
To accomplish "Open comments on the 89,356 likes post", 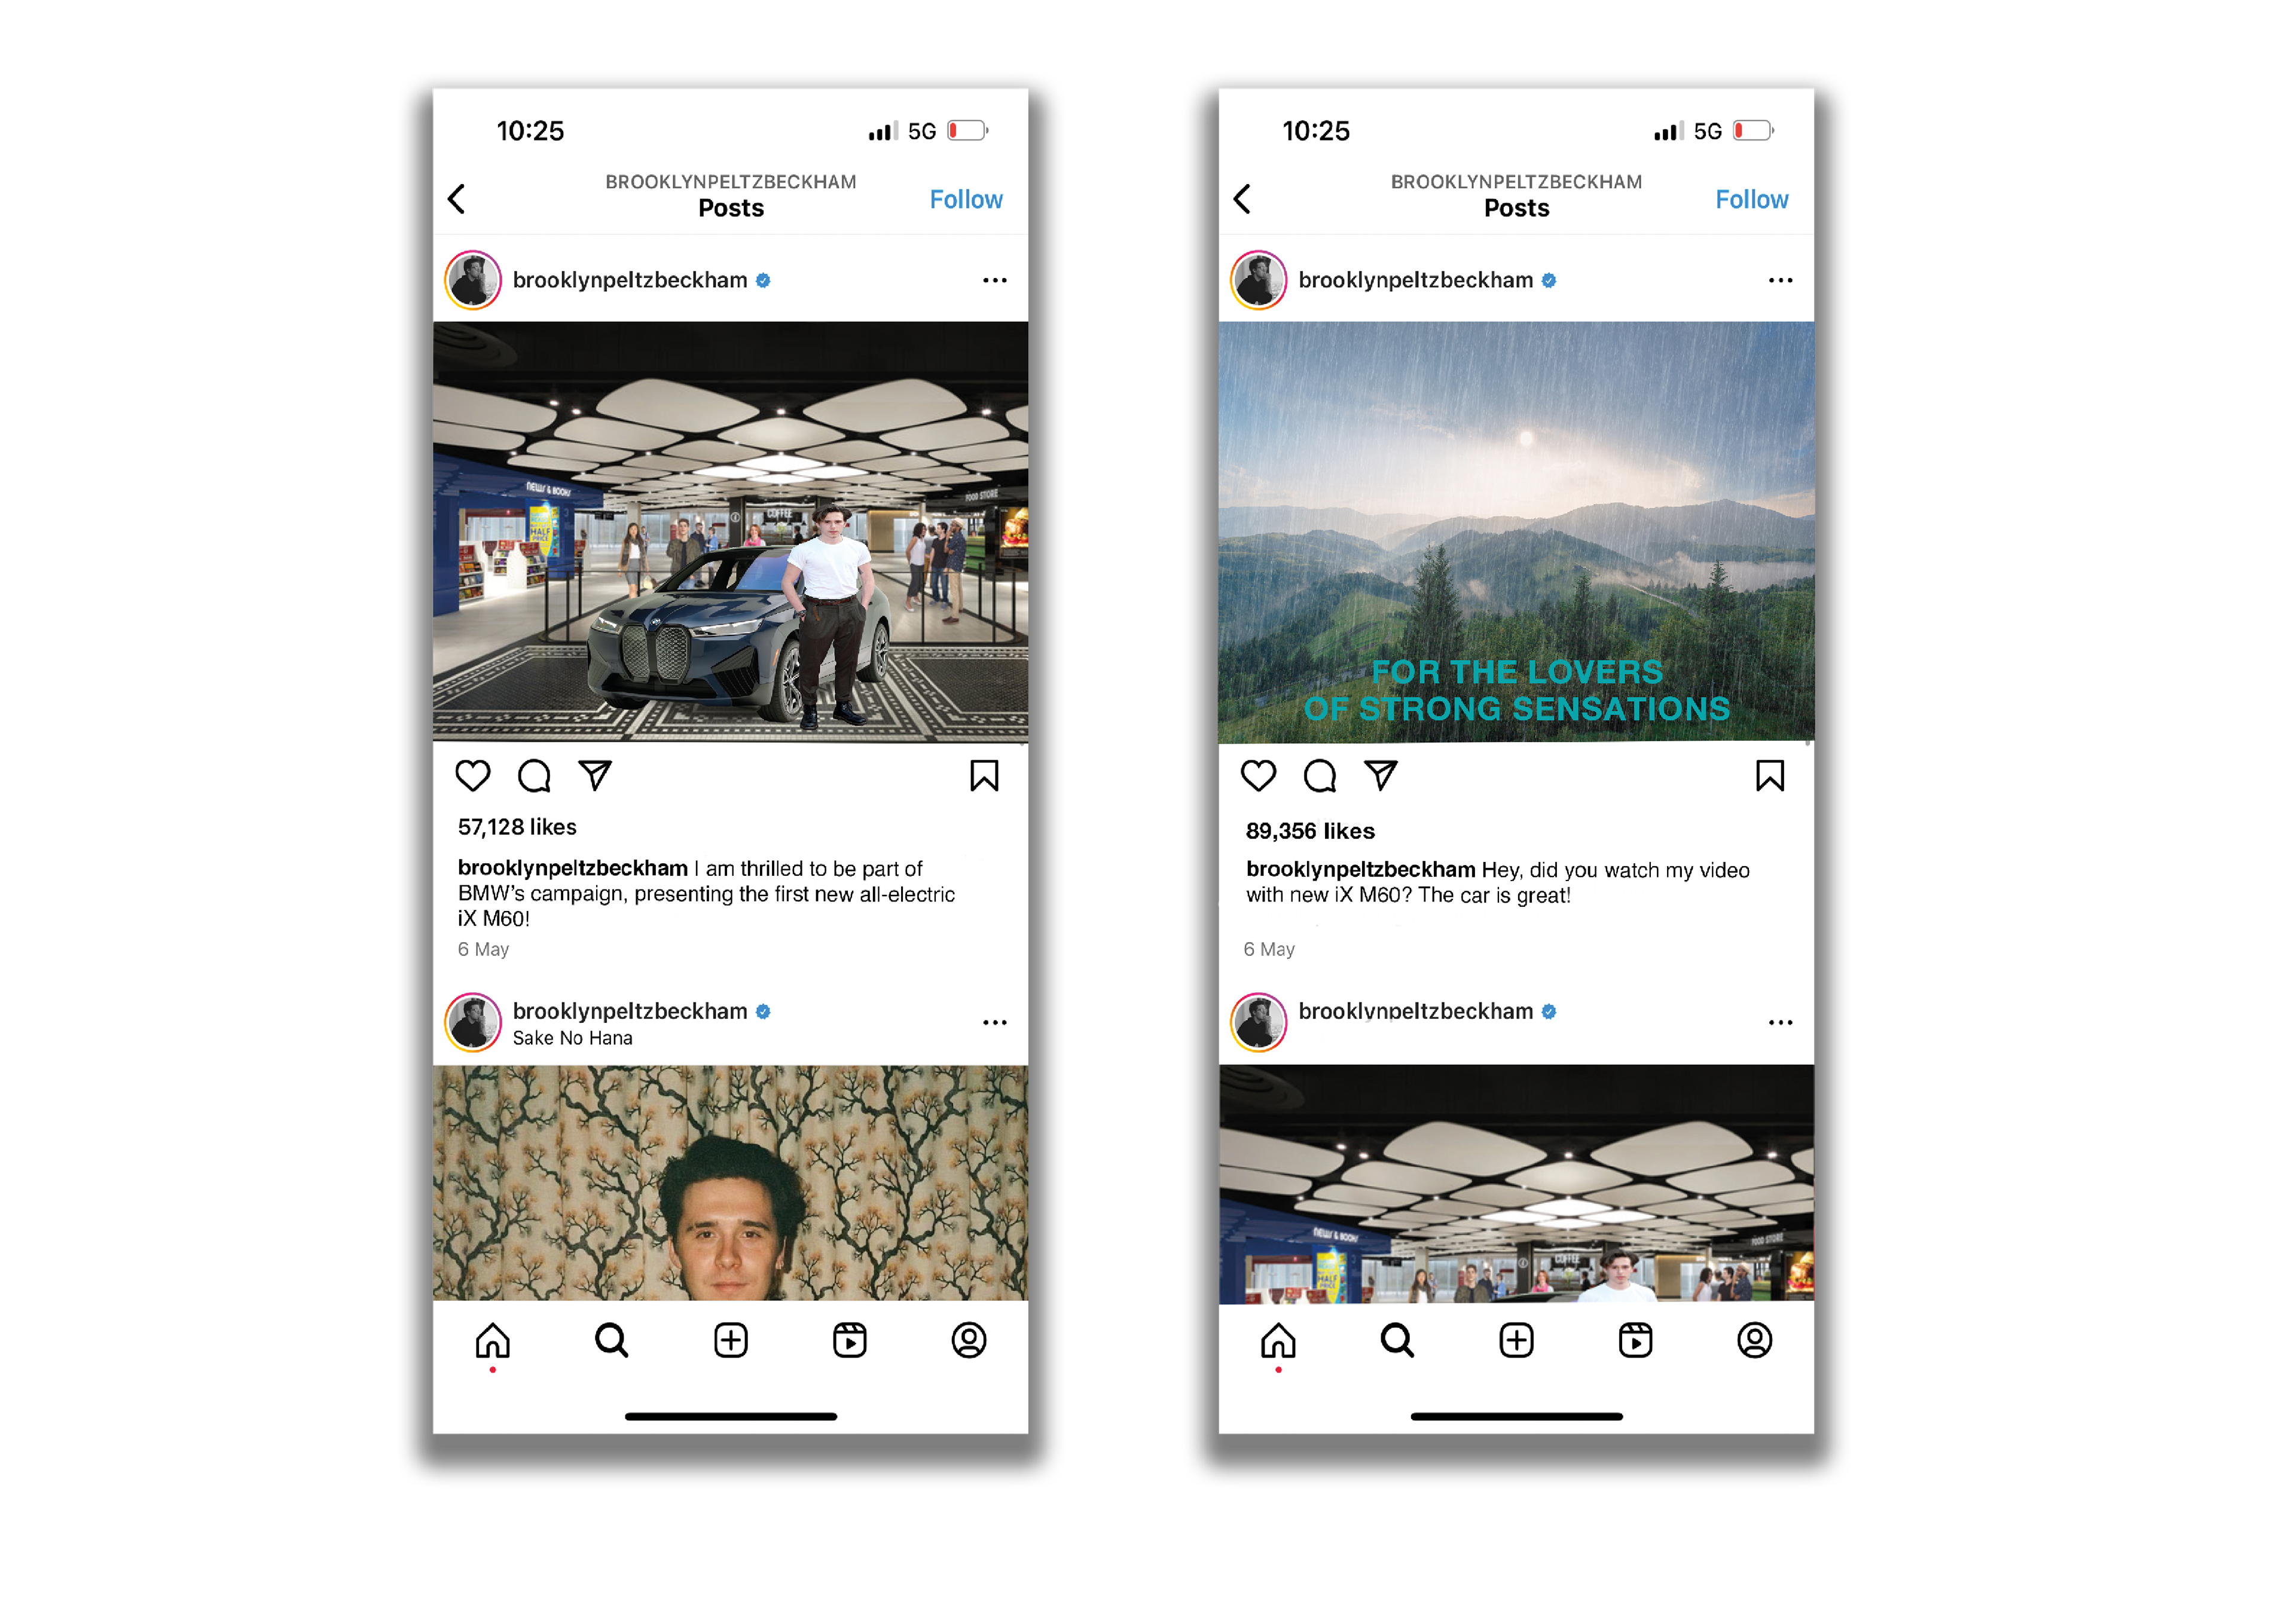I will (1320, 776).
